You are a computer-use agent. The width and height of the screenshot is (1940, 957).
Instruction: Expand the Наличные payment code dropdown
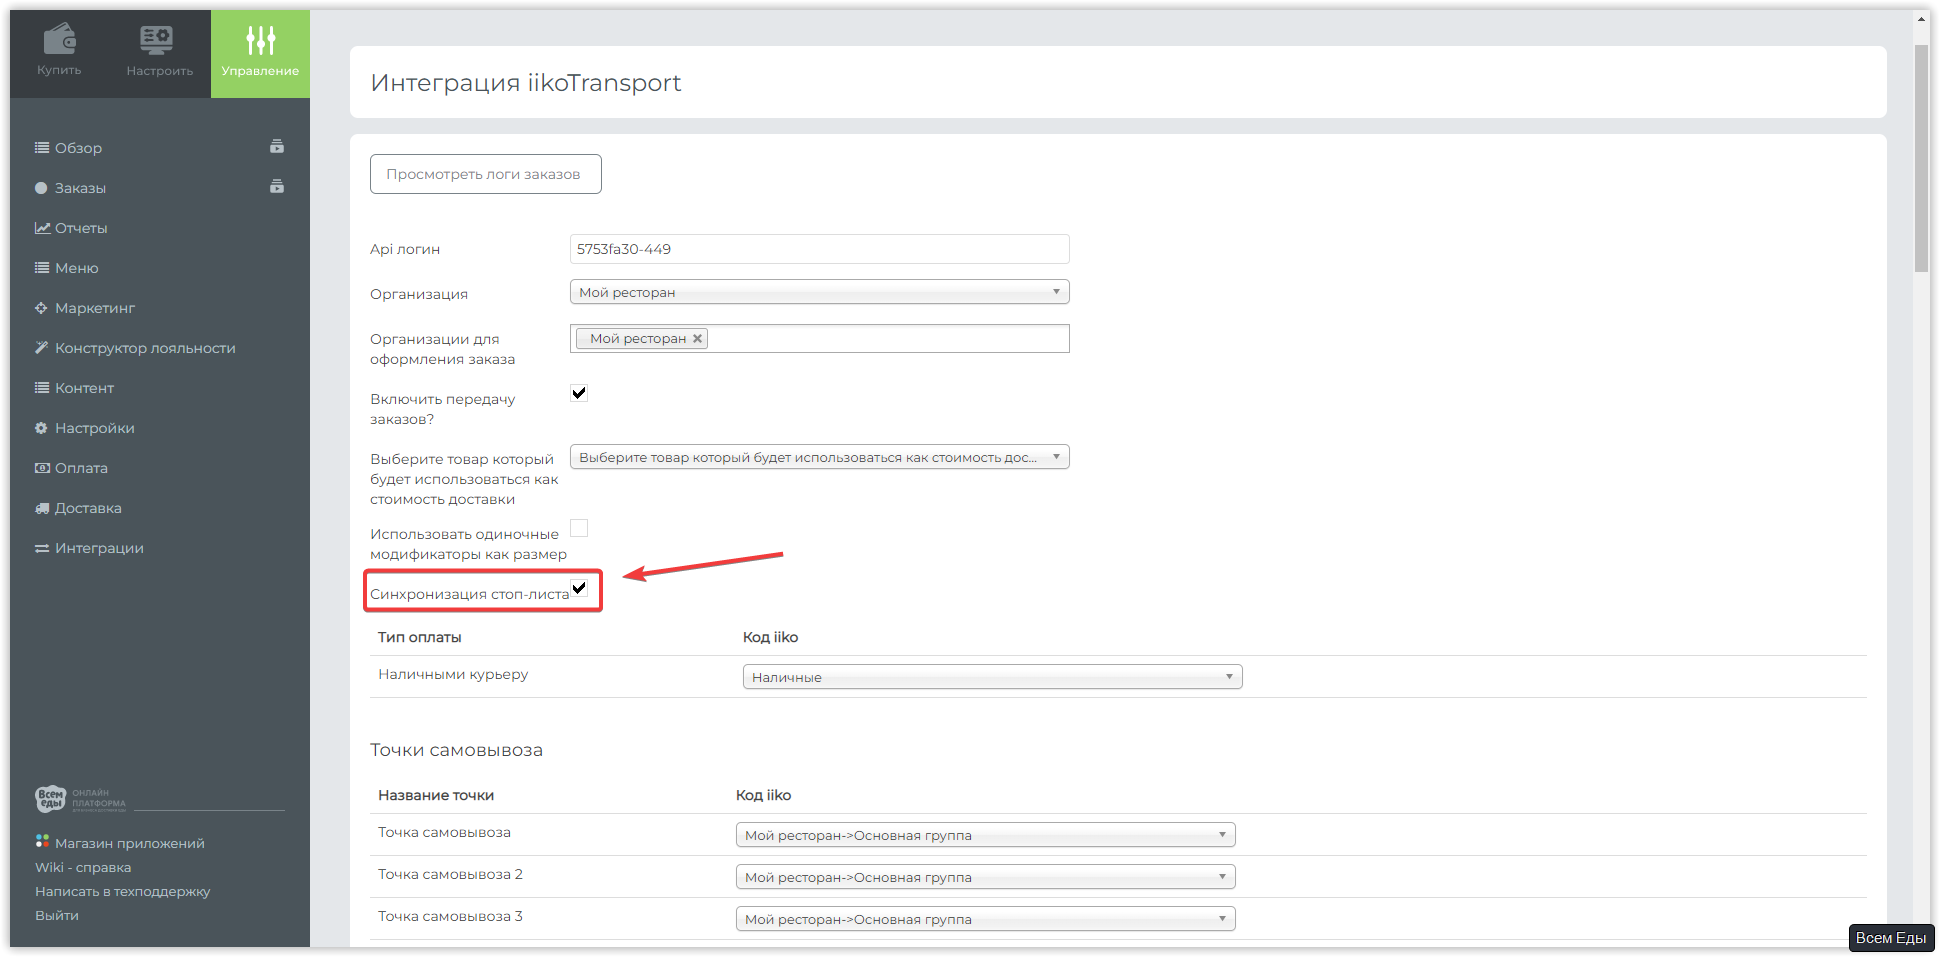coord(992,677)
